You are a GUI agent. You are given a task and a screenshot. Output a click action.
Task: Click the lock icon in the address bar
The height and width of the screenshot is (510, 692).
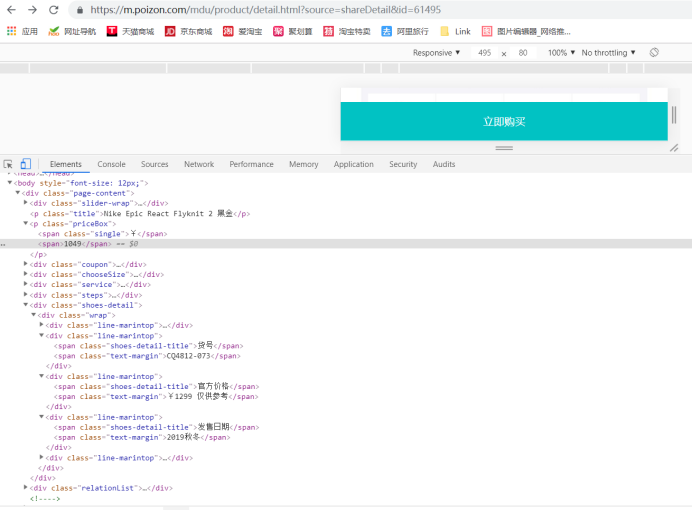(80, 10)
